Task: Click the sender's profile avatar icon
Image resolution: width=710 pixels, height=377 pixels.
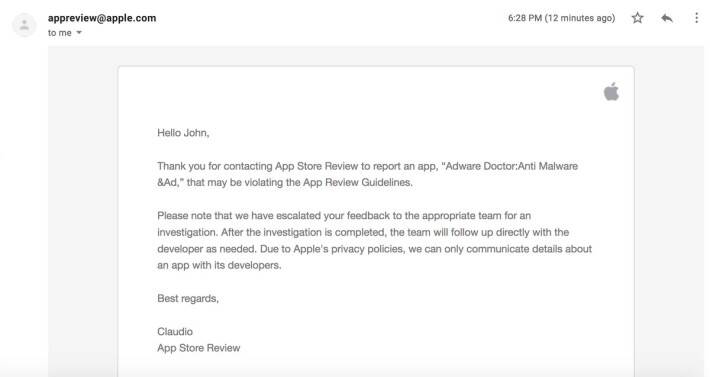Action: coord(24,25)
